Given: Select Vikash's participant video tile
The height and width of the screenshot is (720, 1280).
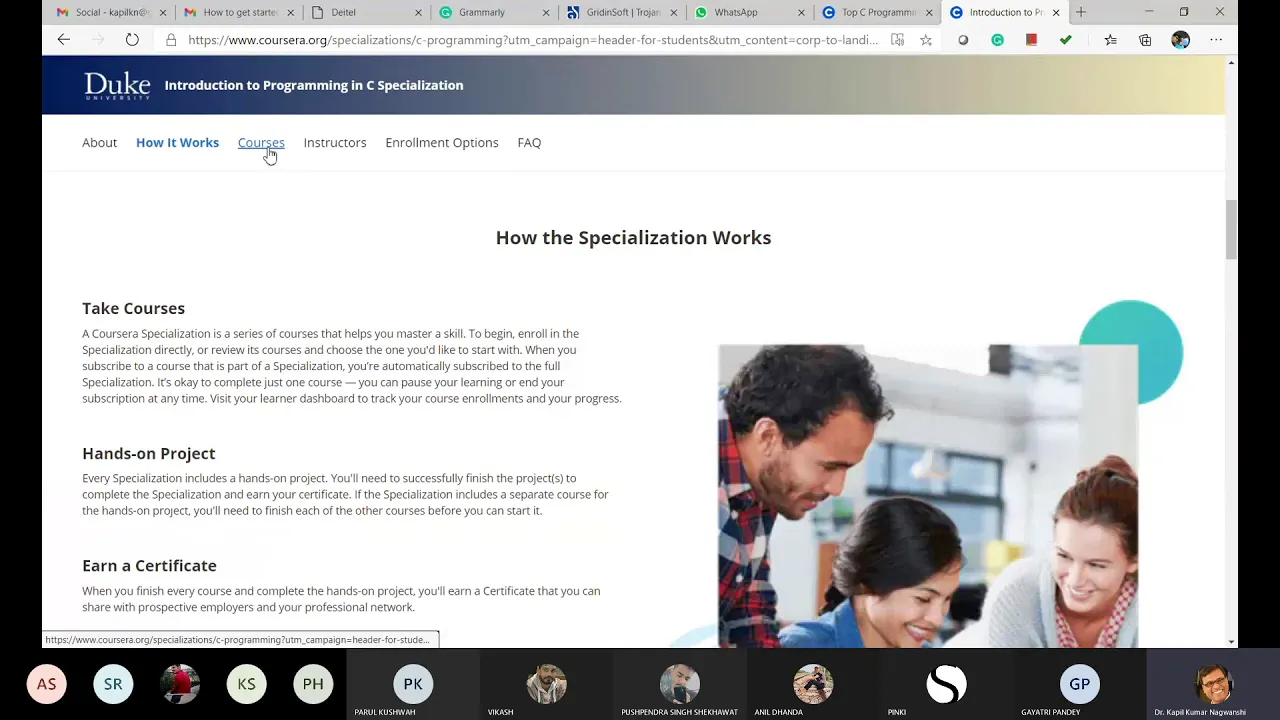Looking at the screenshot, I should pos(546,684).
